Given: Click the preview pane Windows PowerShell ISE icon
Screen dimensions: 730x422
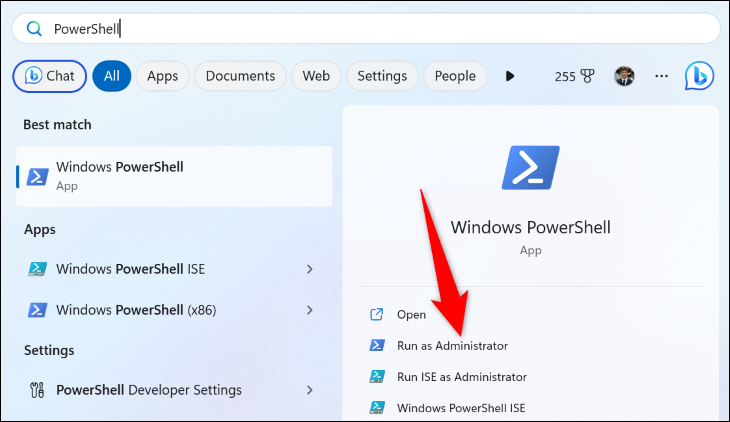Looking at the screenshot, I should [377, 408].
